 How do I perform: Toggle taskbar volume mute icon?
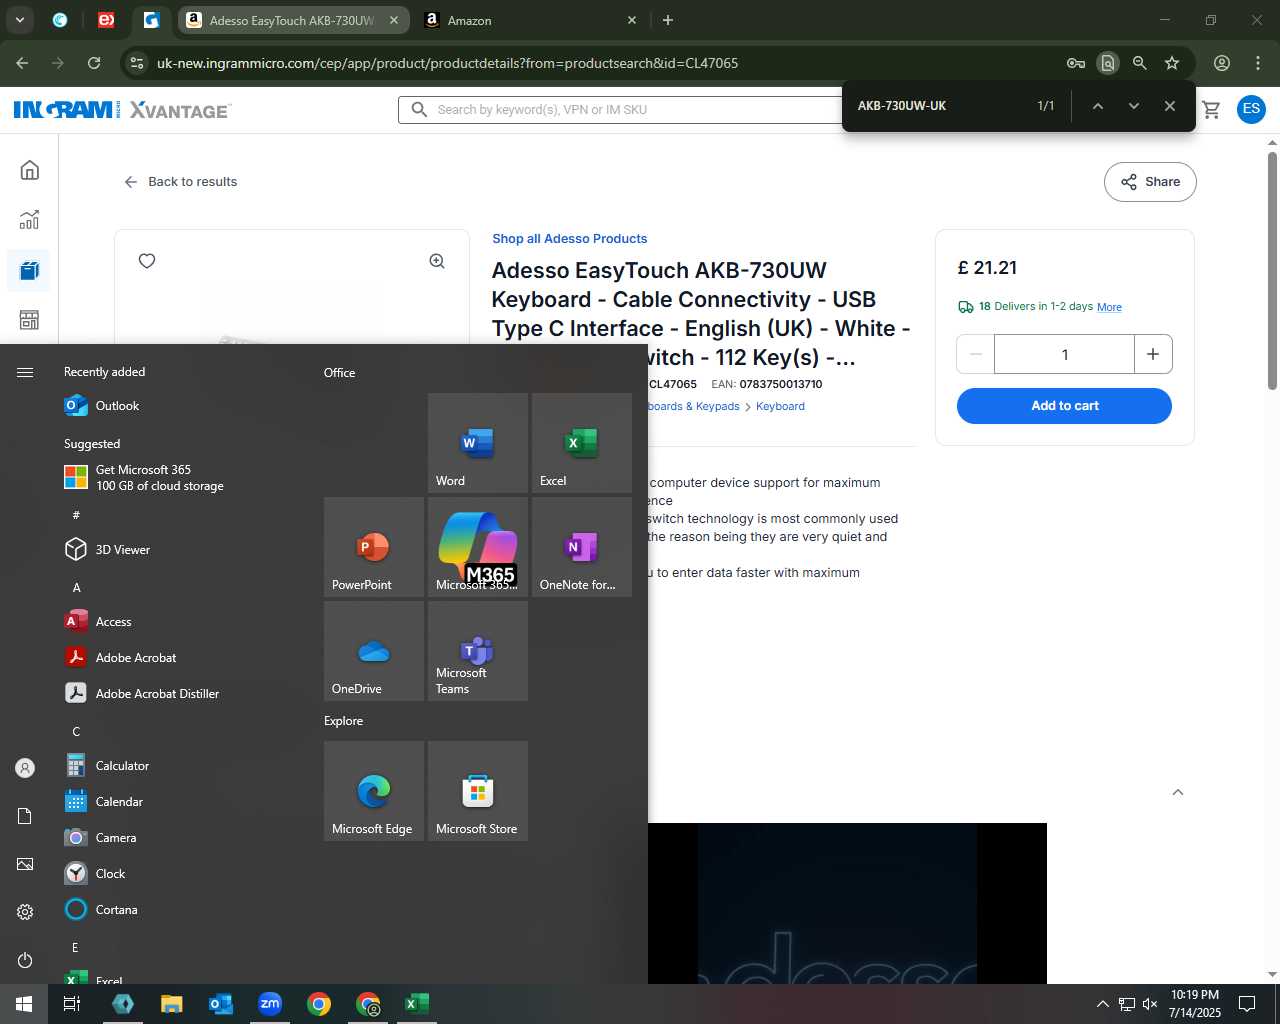1150,1004
